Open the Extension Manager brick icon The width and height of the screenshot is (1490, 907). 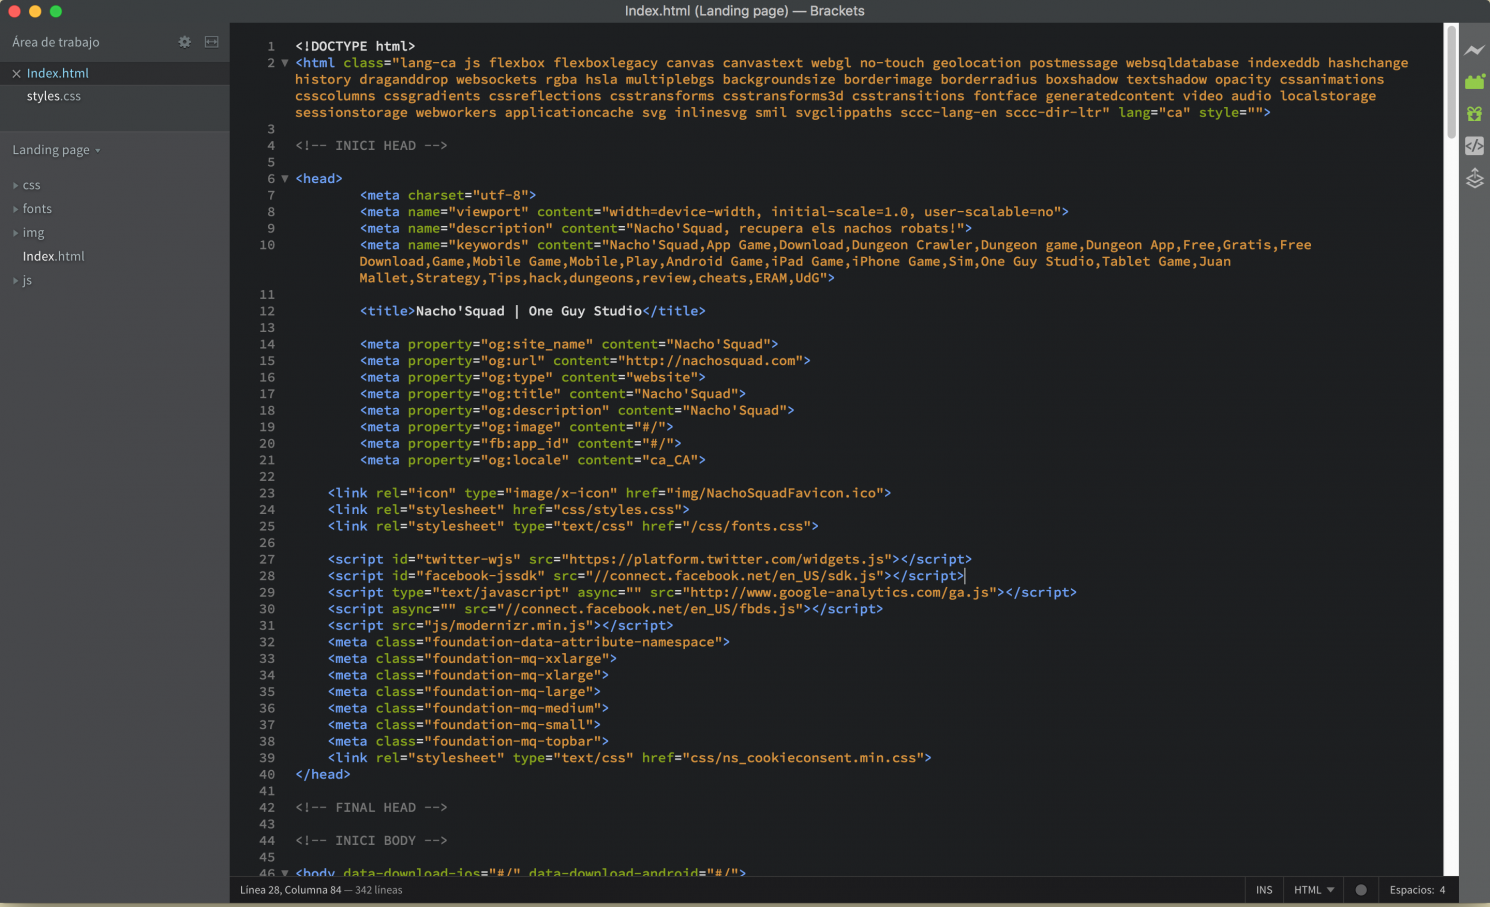click(1474, 82)
